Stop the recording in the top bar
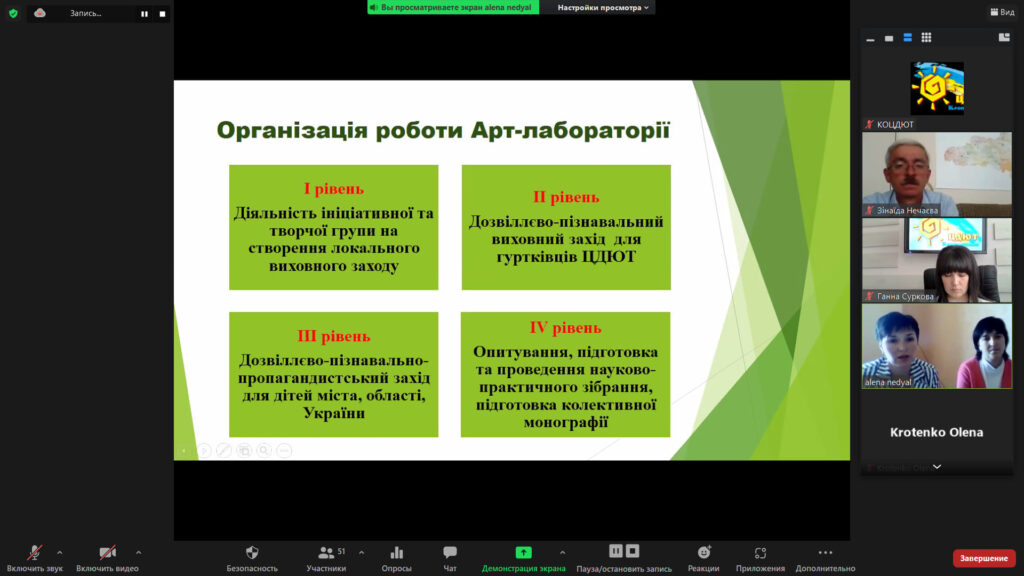The image size is (1024, 576). pos(162,14)
